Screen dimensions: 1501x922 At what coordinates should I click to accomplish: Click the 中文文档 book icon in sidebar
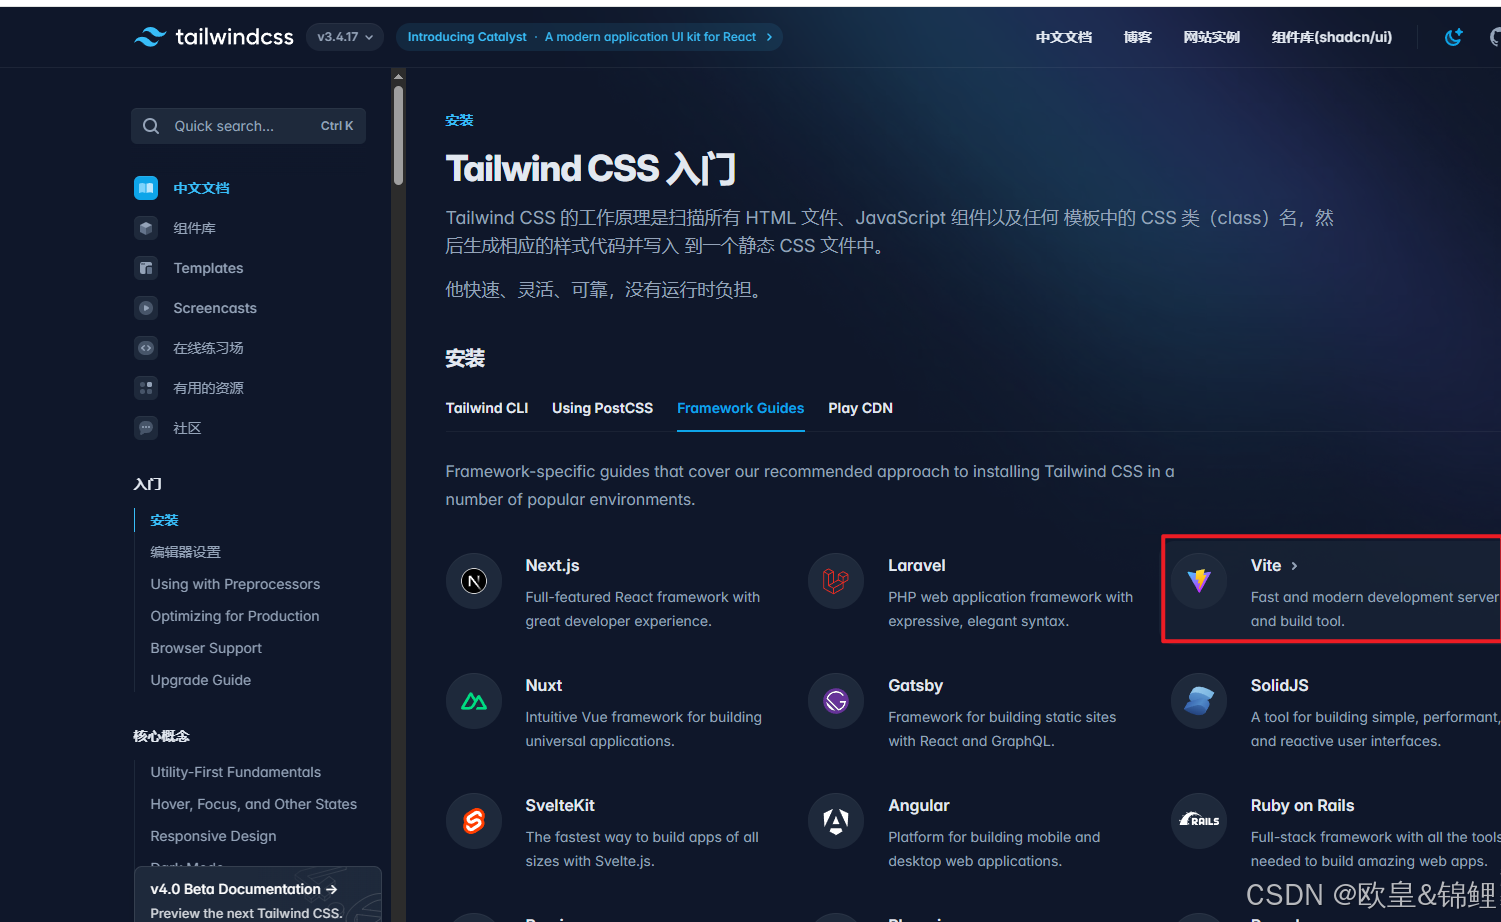[x=146, y=188]
